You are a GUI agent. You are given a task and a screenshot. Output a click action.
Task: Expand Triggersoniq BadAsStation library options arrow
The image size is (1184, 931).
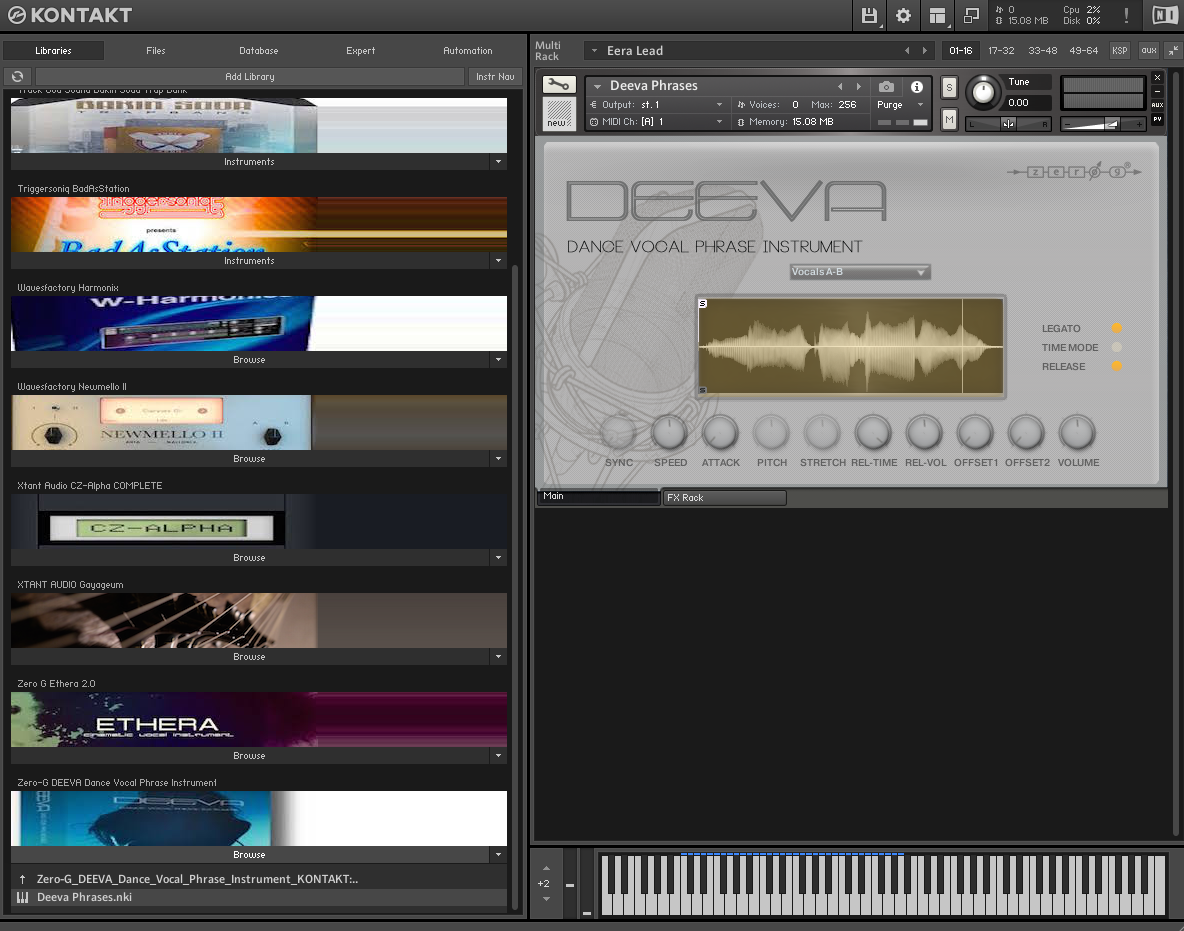[x=498, y=260]
